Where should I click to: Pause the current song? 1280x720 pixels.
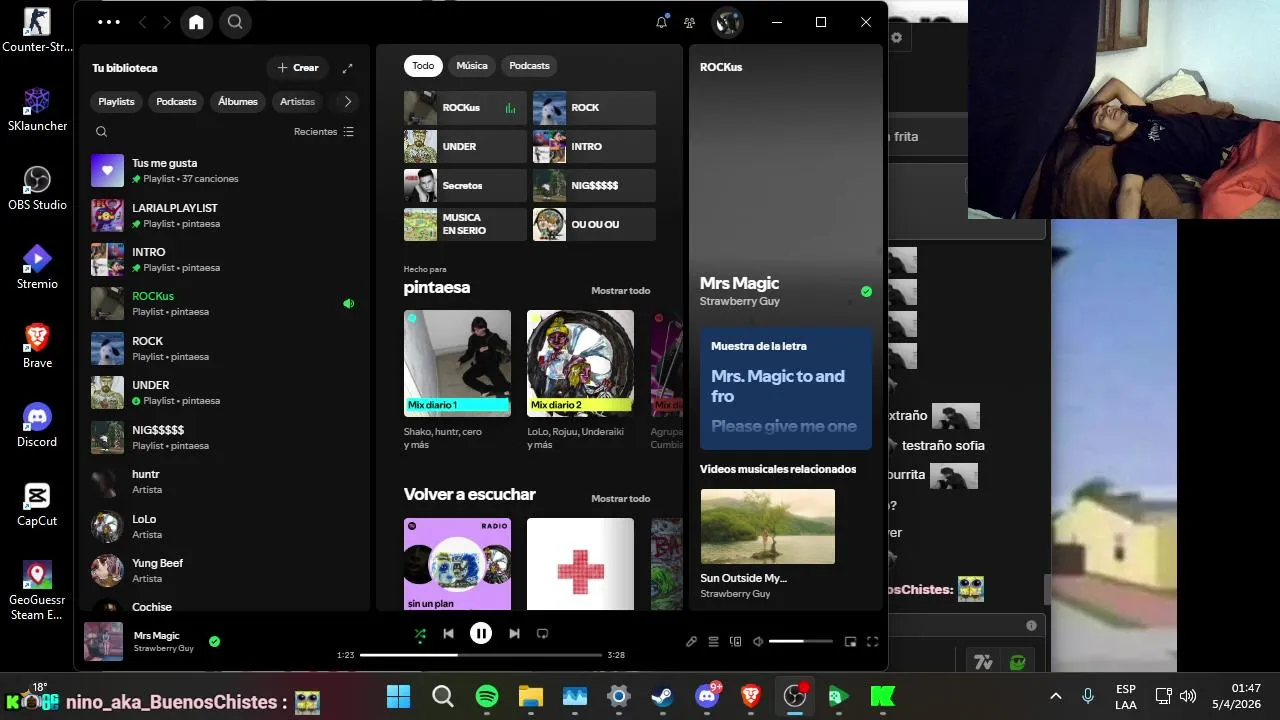click(x=481, y=633)
